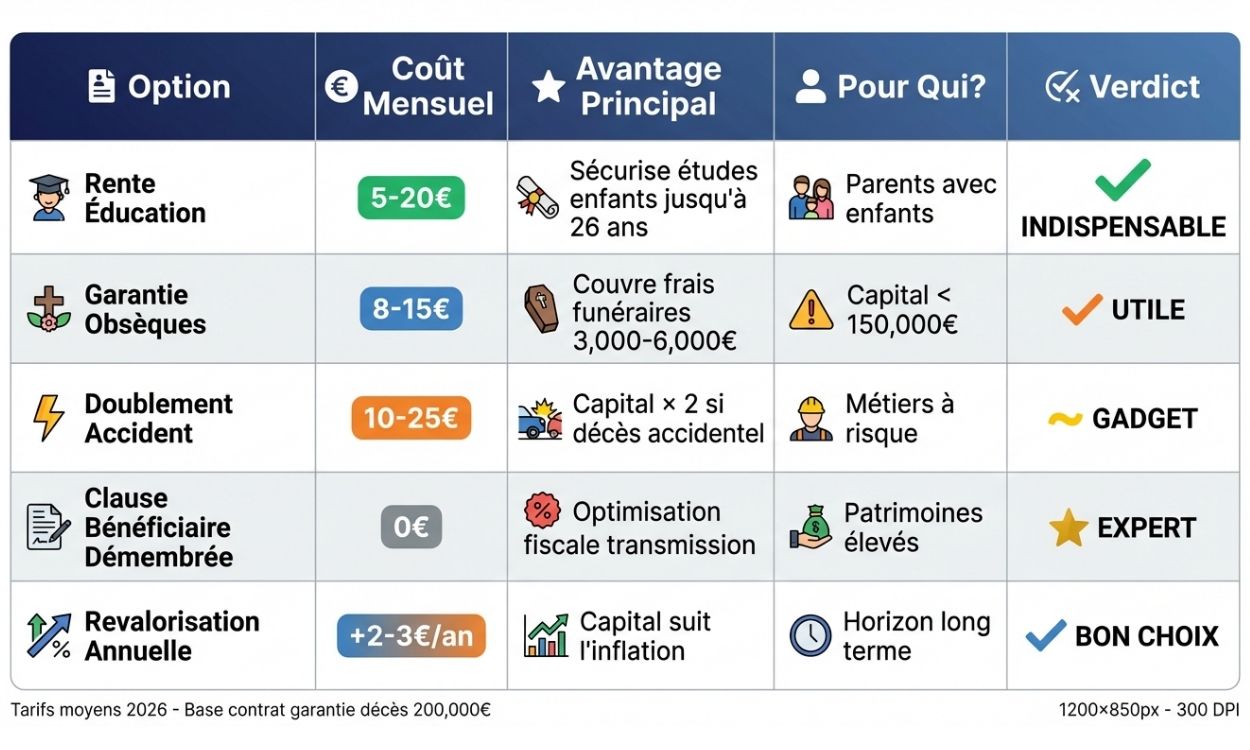1250x750 pixels.
Task: Click the orange 10-25€ price badge
Action: (411, 418)
